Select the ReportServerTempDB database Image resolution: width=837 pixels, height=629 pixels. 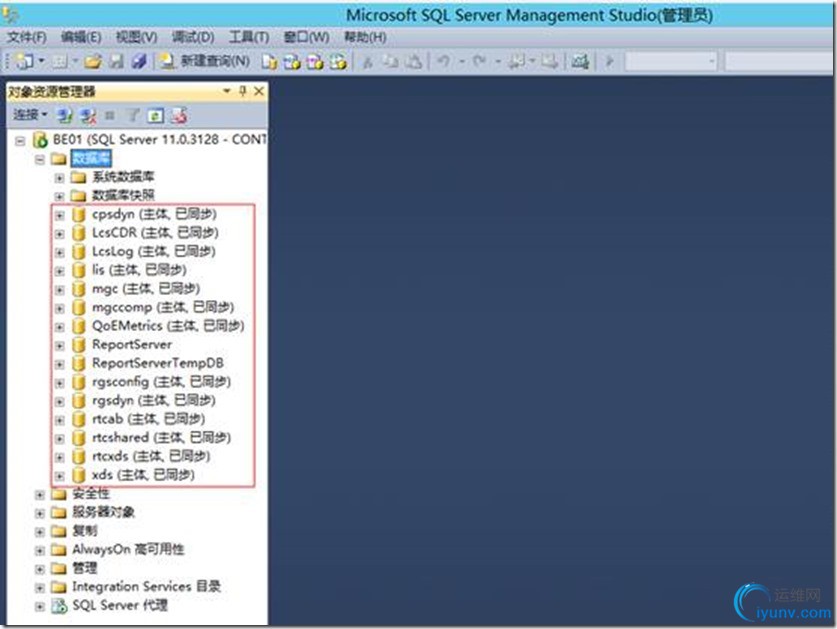[157, 363]
